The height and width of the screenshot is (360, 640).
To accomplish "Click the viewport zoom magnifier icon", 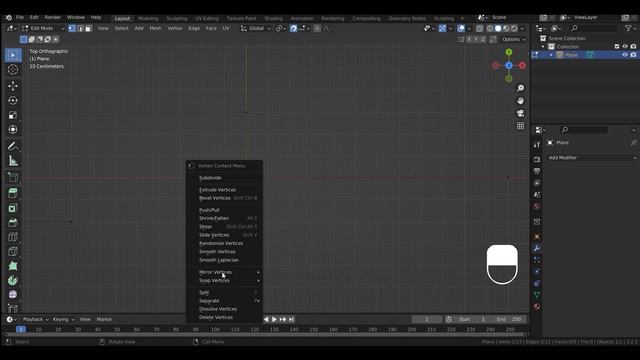I will [520, 88].
